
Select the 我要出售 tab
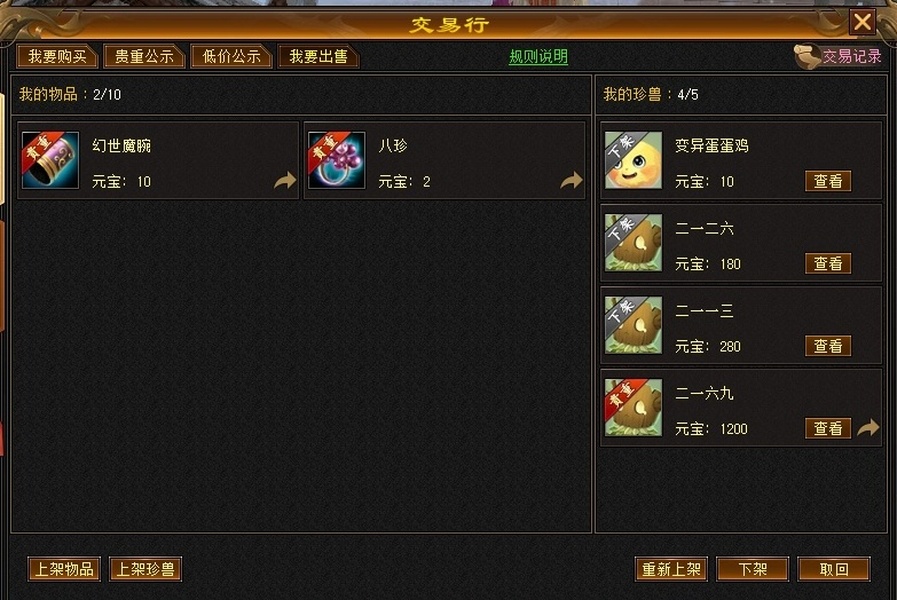[318, 56]
